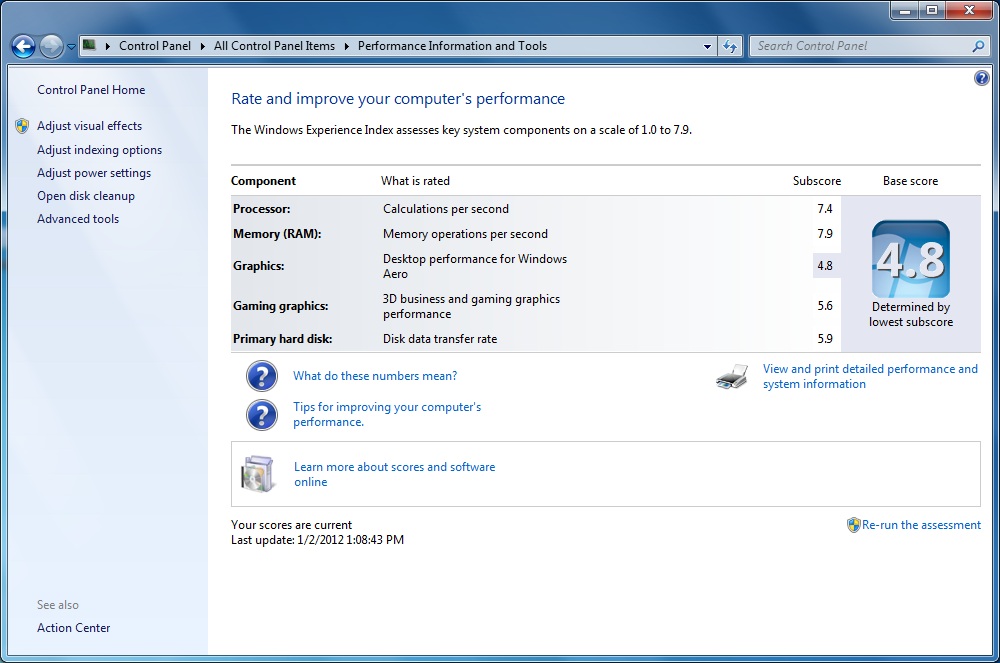Viewport: 1000px width, 663px height.
Task: Minimize the Control Panel window
Action: [x=904, y=10]
